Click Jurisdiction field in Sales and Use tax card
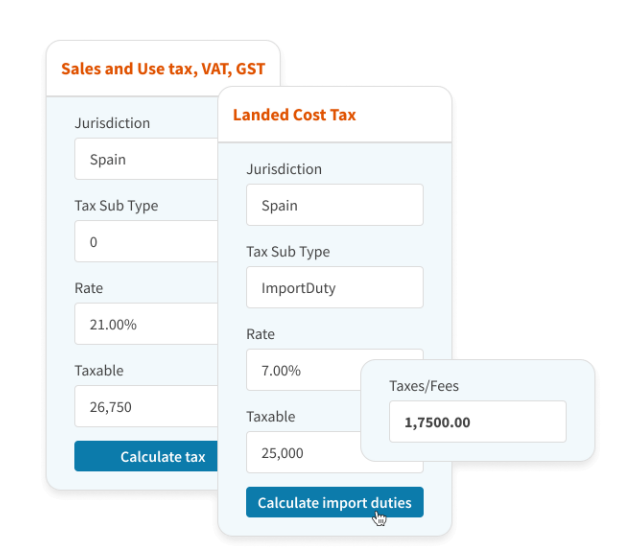This screenshot has width=617, height=559. tap(146, 159)
